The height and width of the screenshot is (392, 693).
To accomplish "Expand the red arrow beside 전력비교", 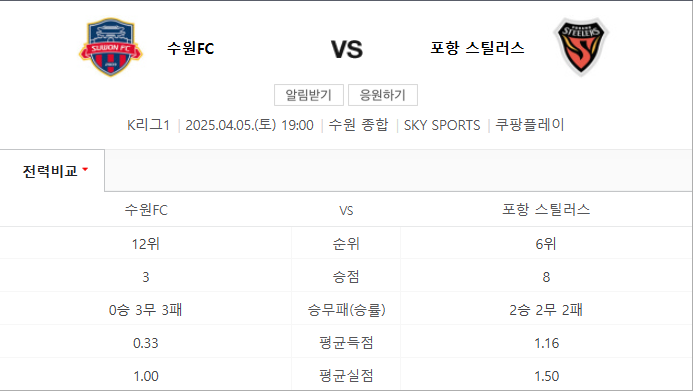I will [85, 169].
